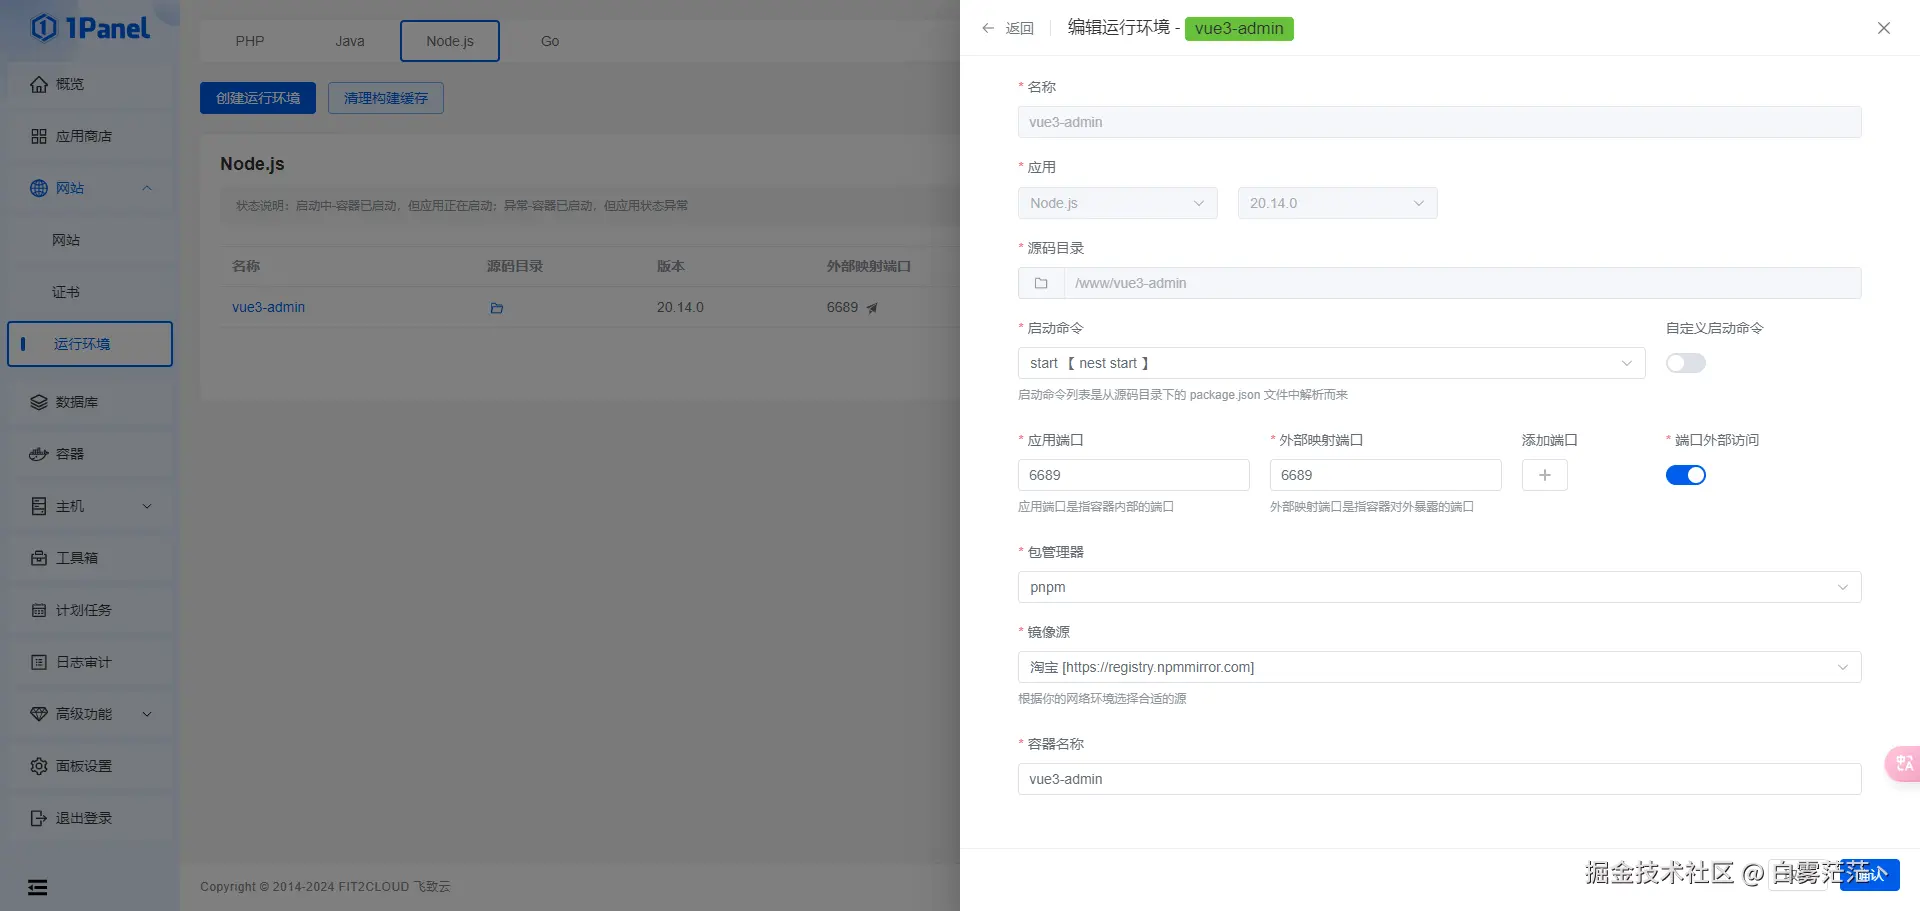Screen dimensions: 1920x911
Task: Toggle the 自定义启动命令 switch
Action: pyautogui.click(x=1686, y=363)
